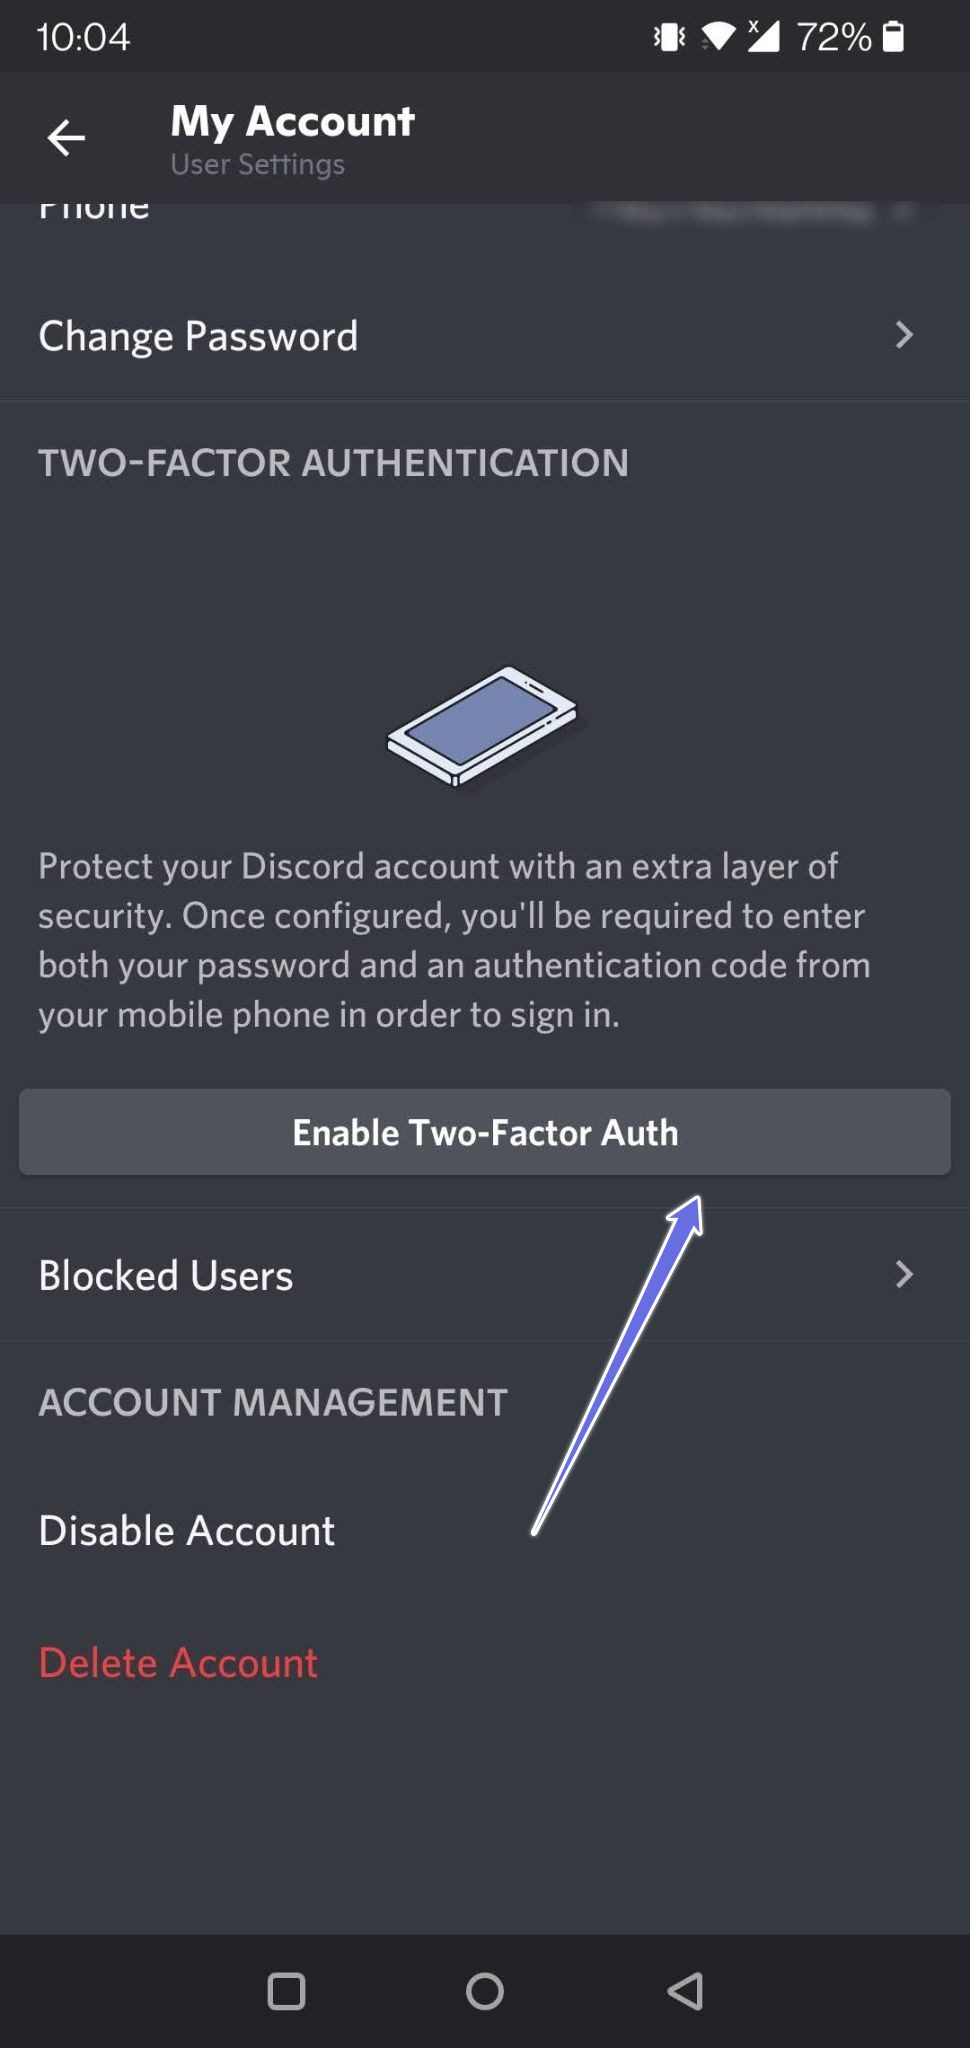
Task: Select Disable Account option
Action: [186, 1531]
